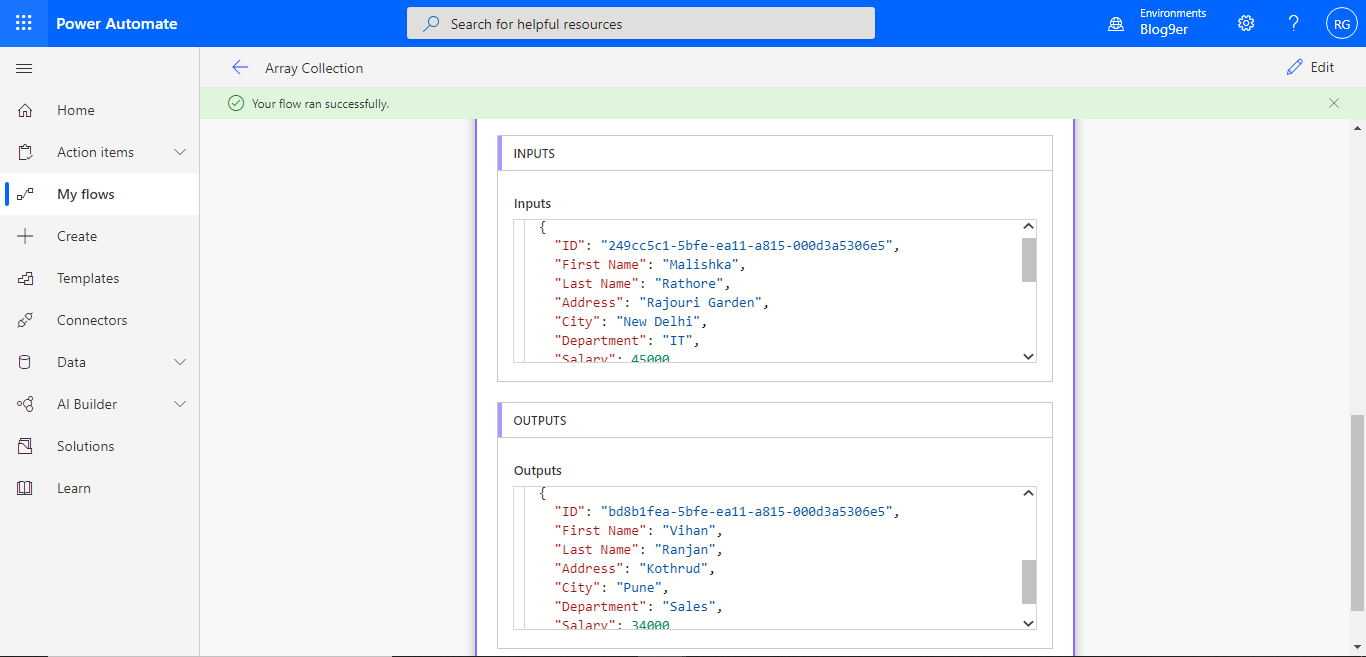Screen dimensions: 1366x657
Task: Switch environments via Blog9er selector
Action: click(x=1160, y=22)
